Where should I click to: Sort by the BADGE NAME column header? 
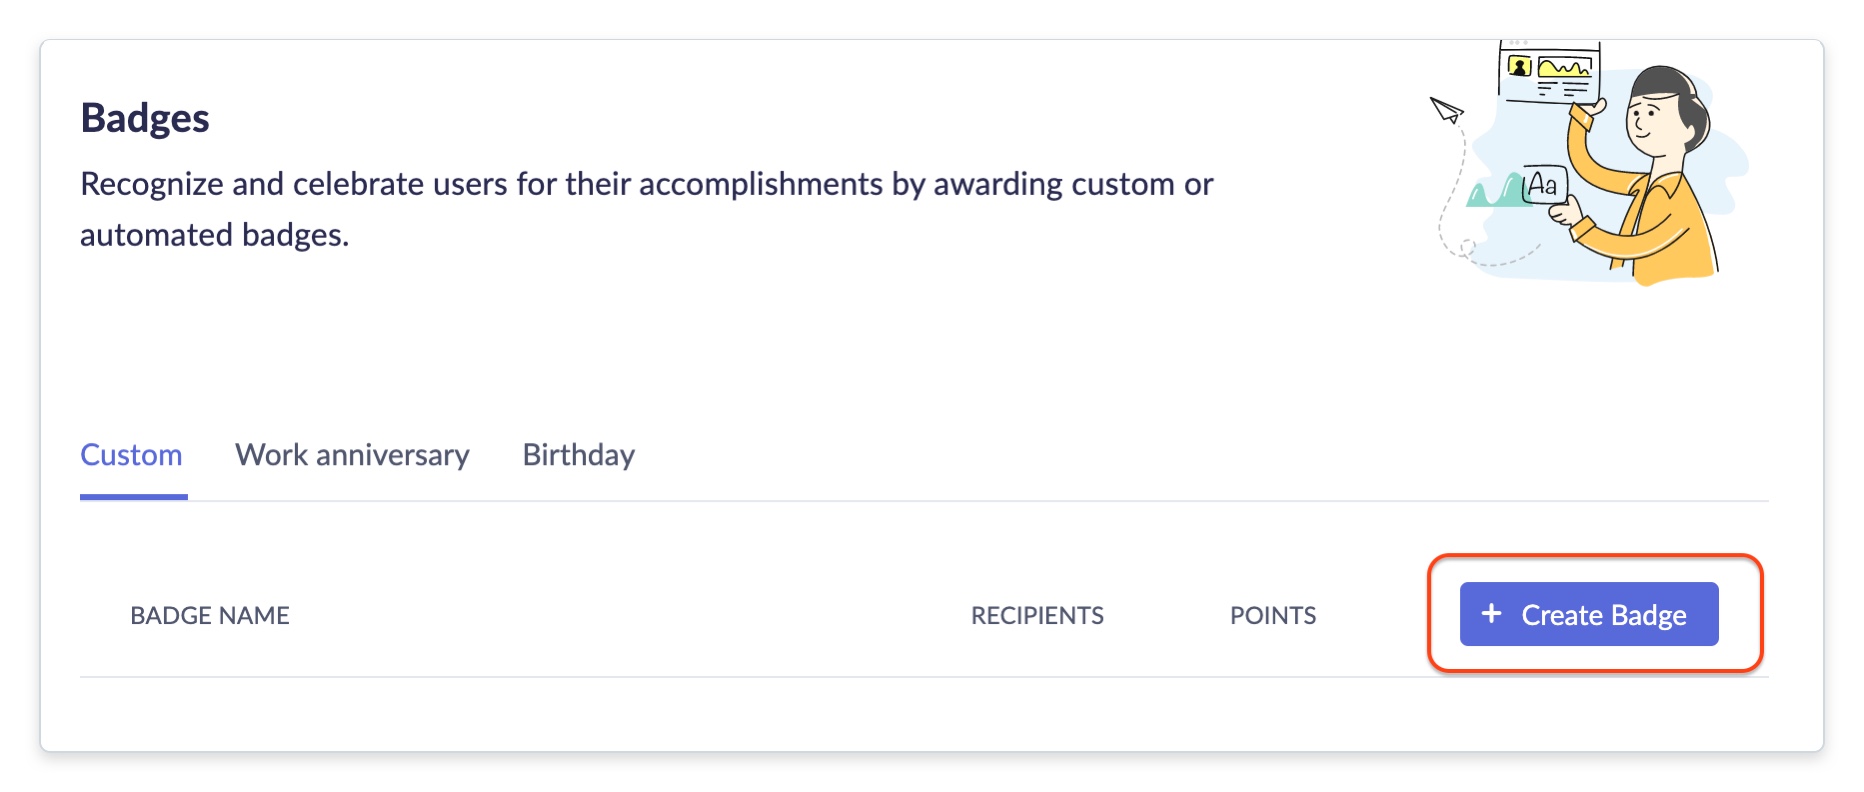point(210,615)
